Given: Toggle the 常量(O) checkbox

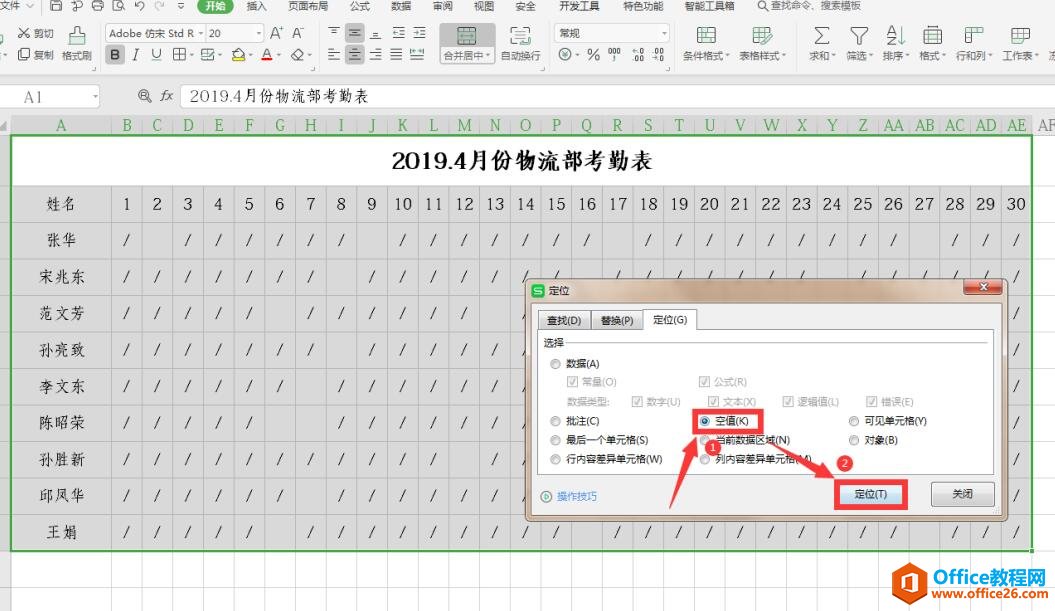Looking at the screenshot, I should [x=572, y=382].
